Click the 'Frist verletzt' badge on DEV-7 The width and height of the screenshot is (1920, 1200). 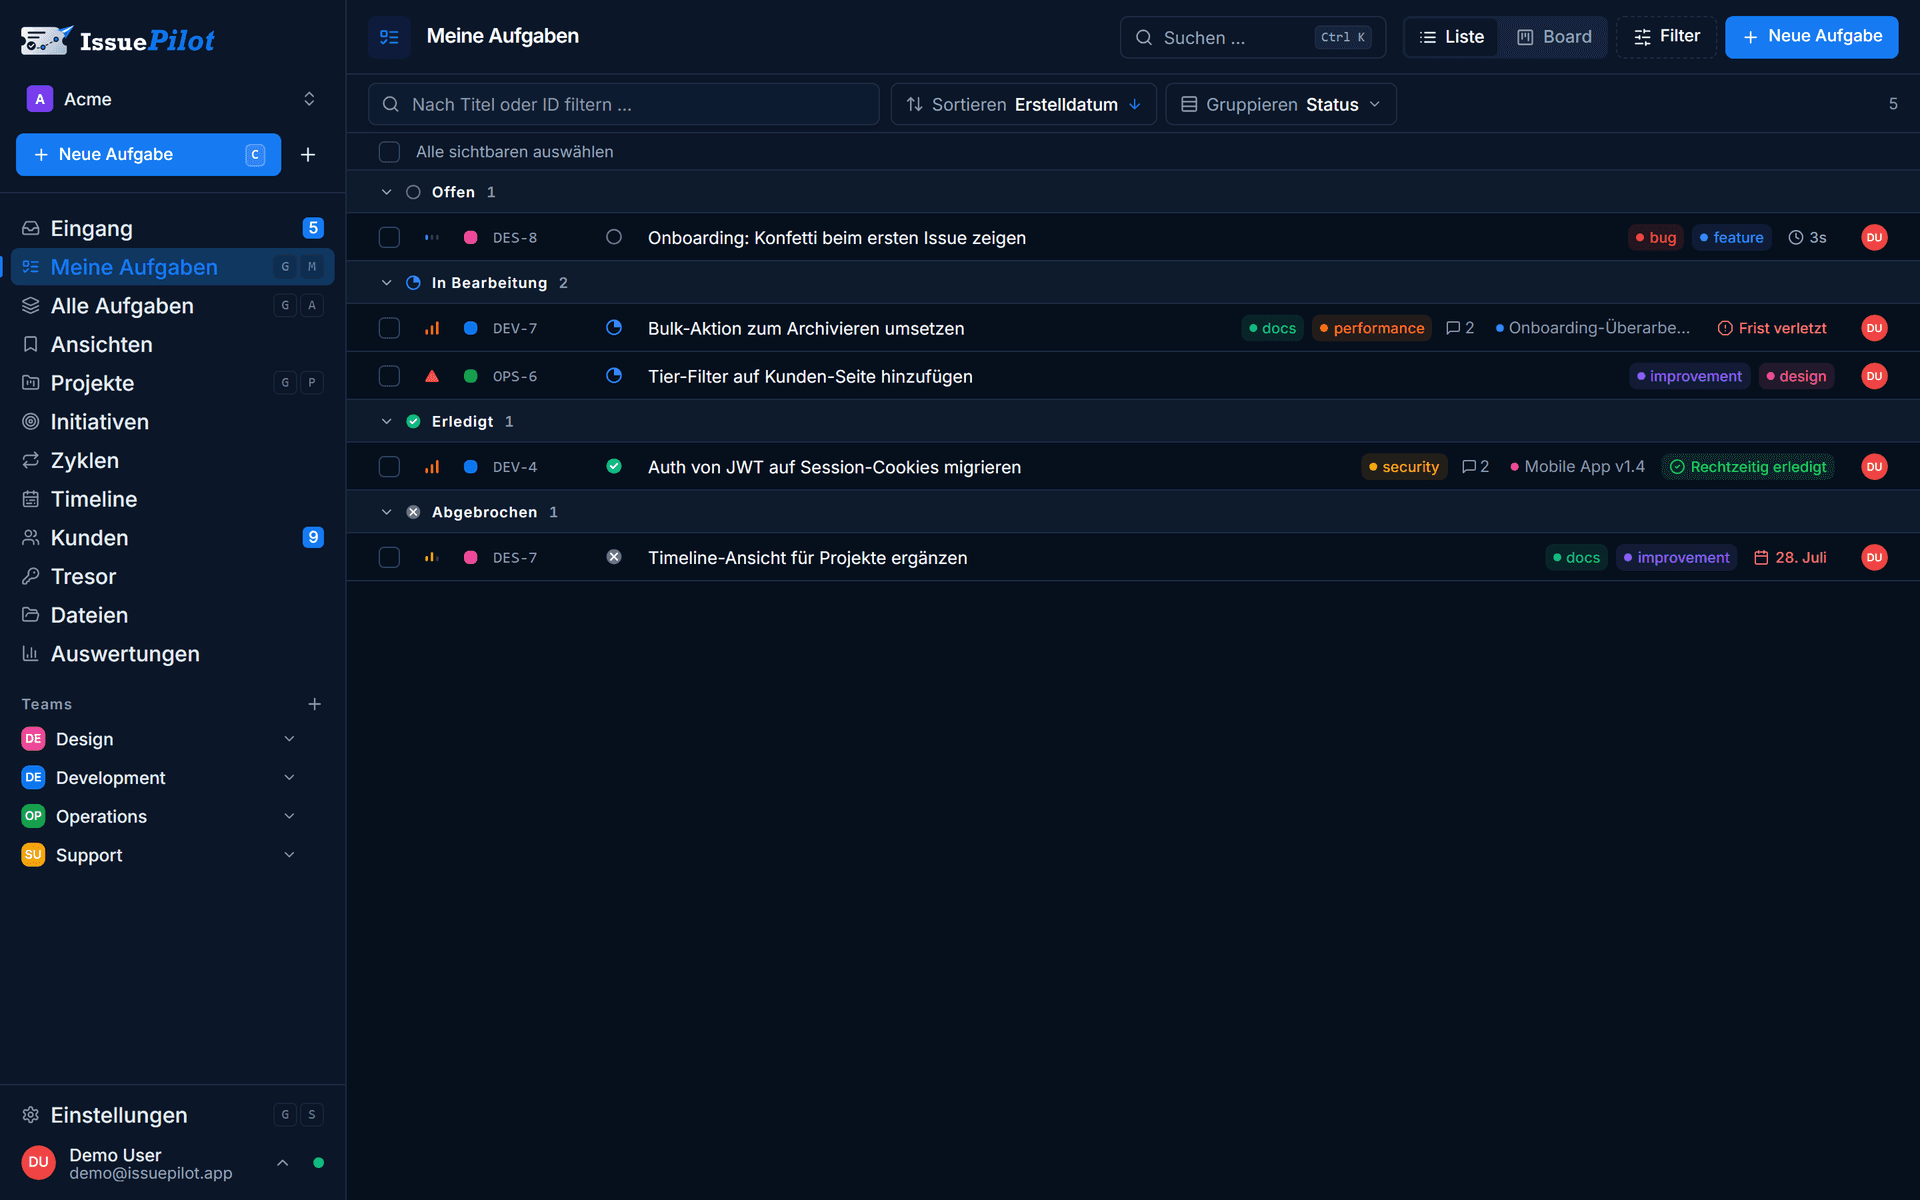point(1772,328)
